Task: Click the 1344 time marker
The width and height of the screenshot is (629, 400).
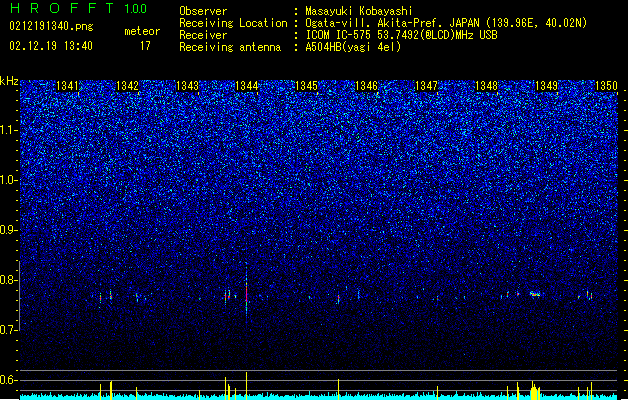Action: (x=247, y=86)
